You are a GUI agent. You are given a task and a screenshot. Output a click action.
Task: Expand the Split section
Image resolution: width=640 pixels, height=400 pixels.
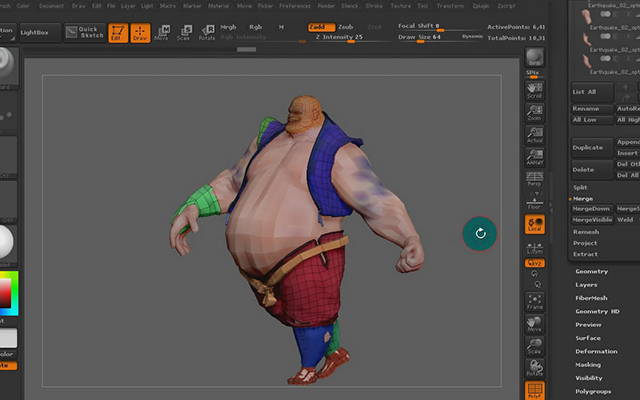580,187
